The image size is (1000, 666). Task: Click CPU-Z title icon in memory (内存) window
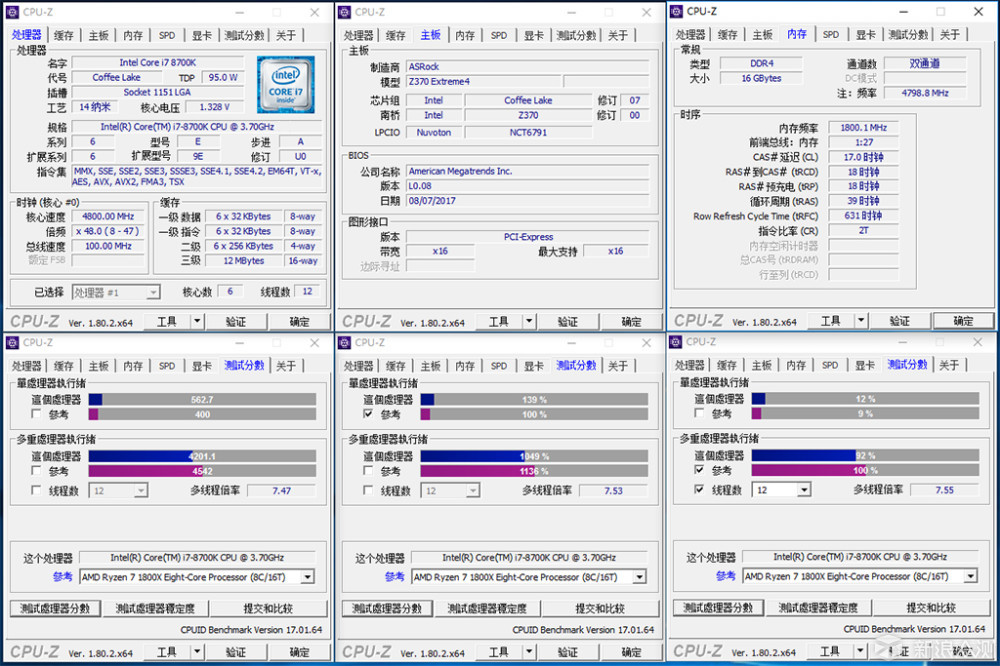[x=676, y=11]
